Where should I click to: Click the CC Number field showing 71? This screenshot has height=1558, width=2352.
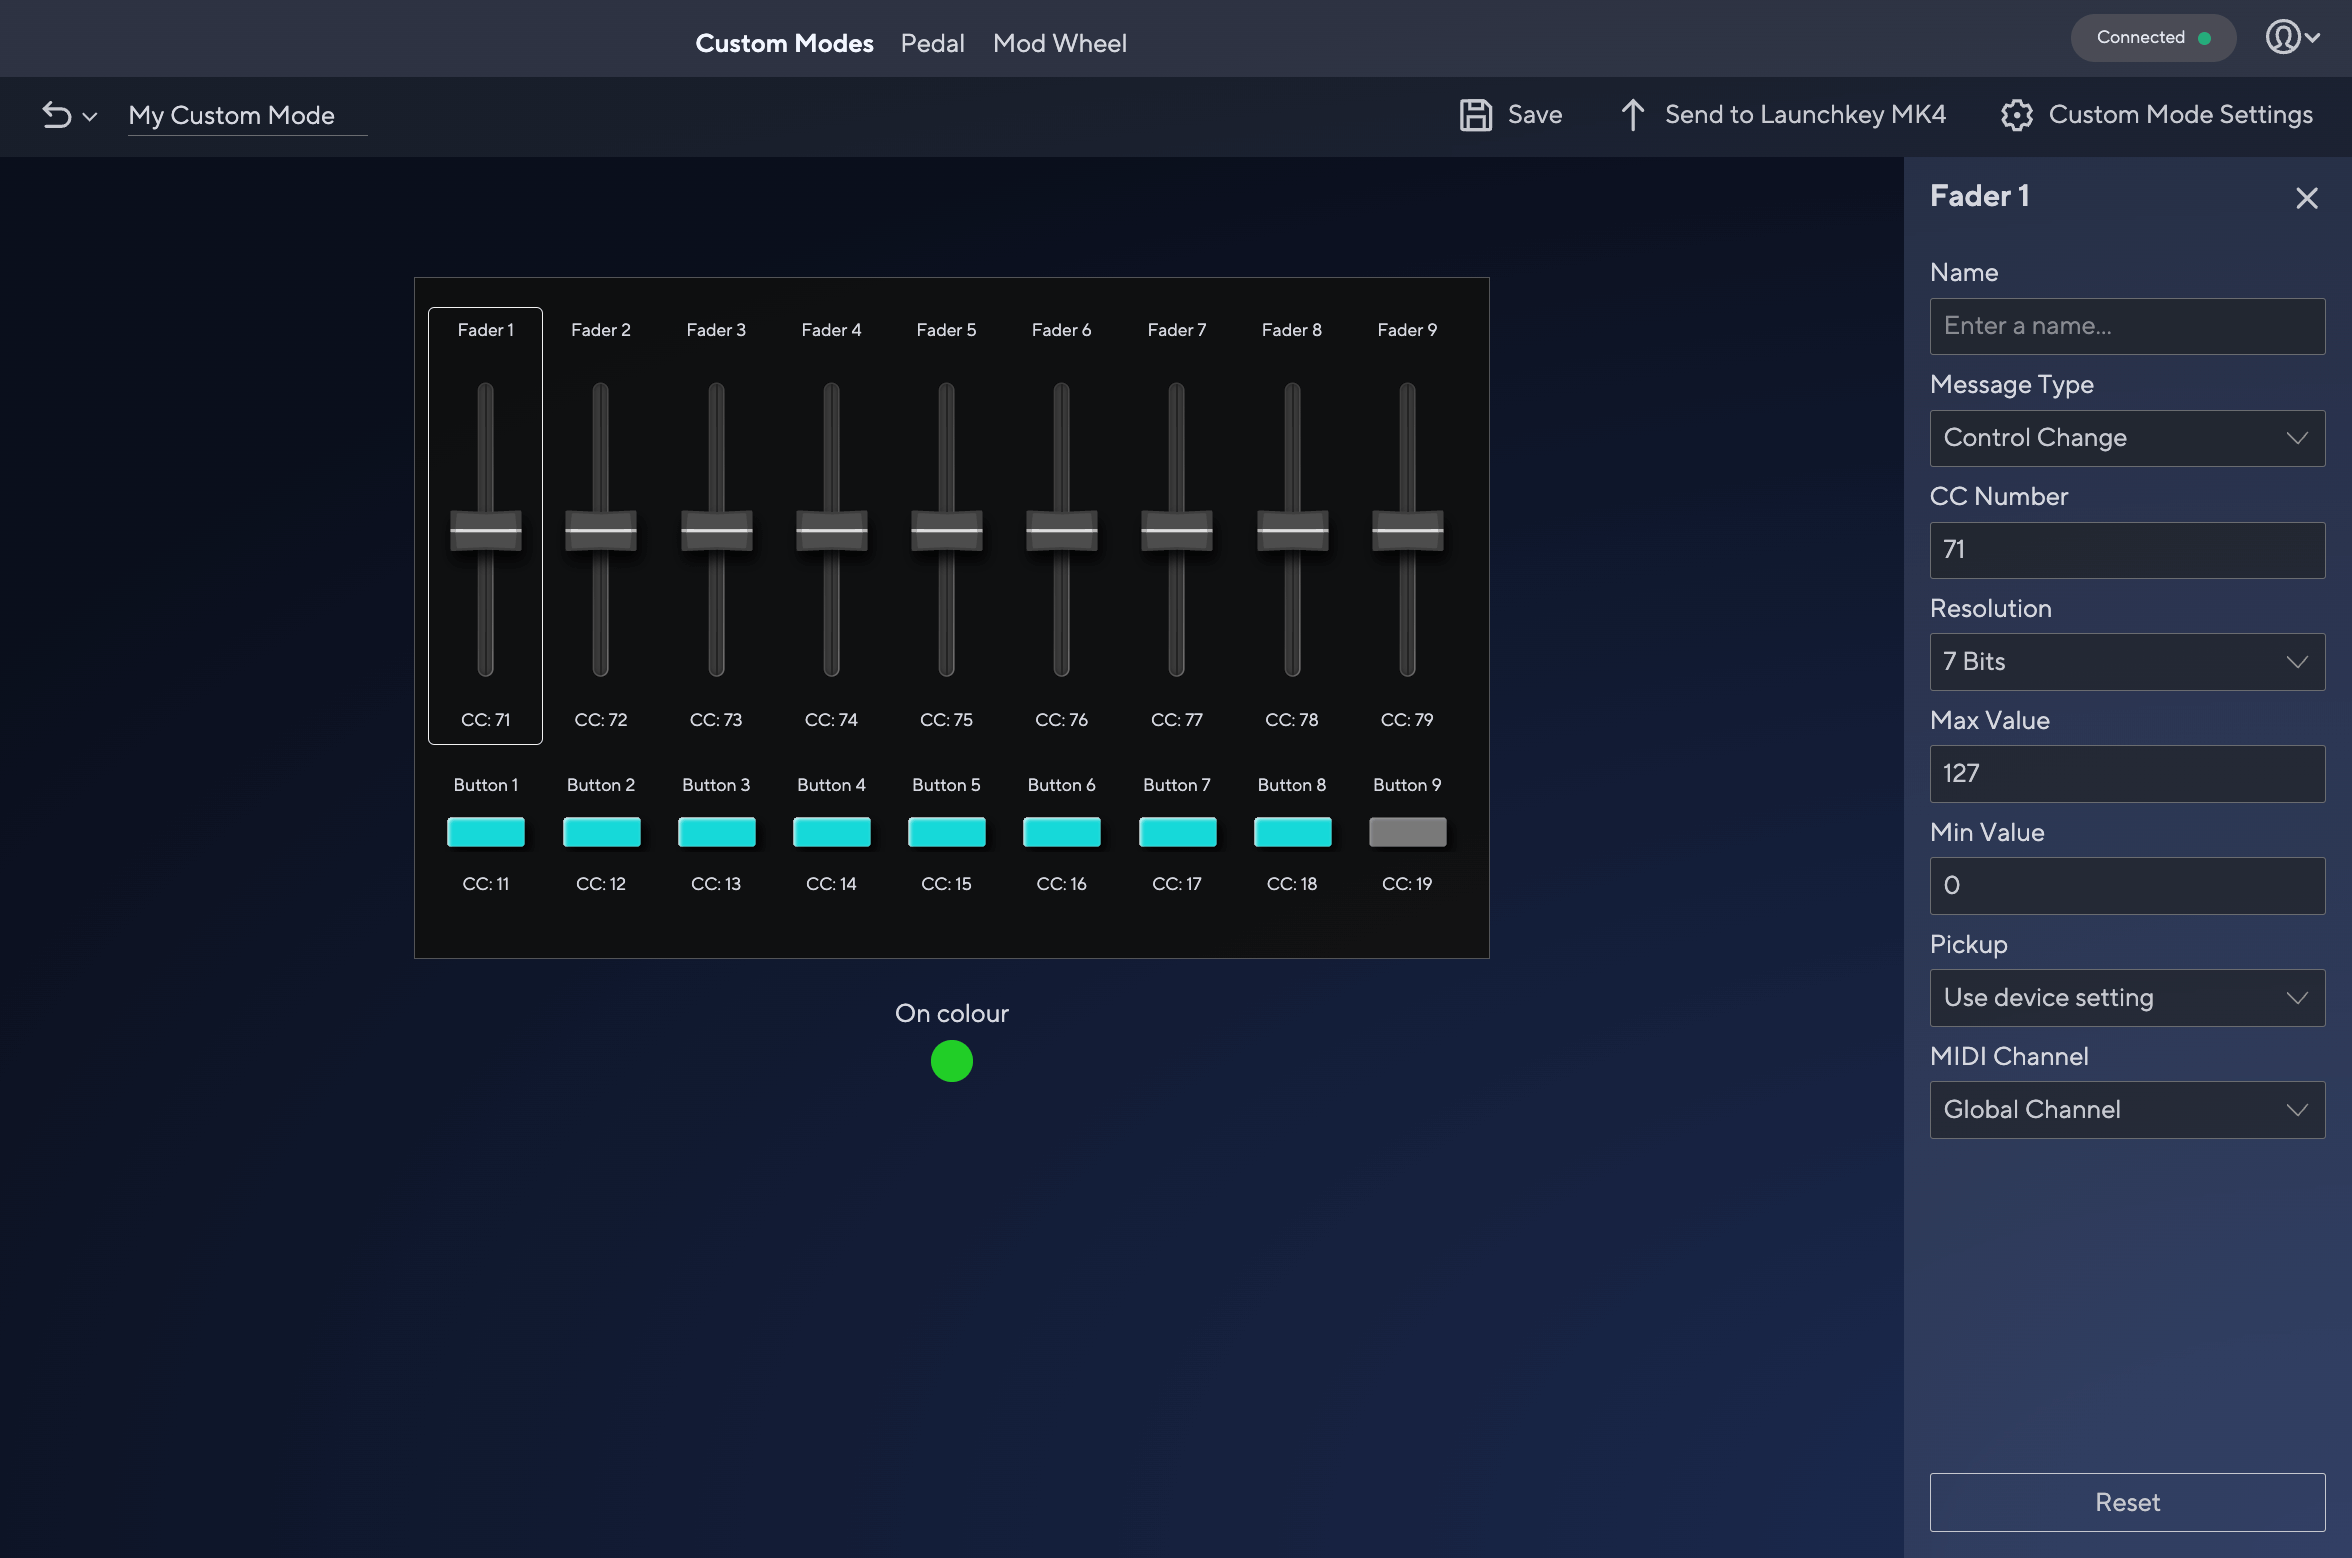tap(2127, 550)
